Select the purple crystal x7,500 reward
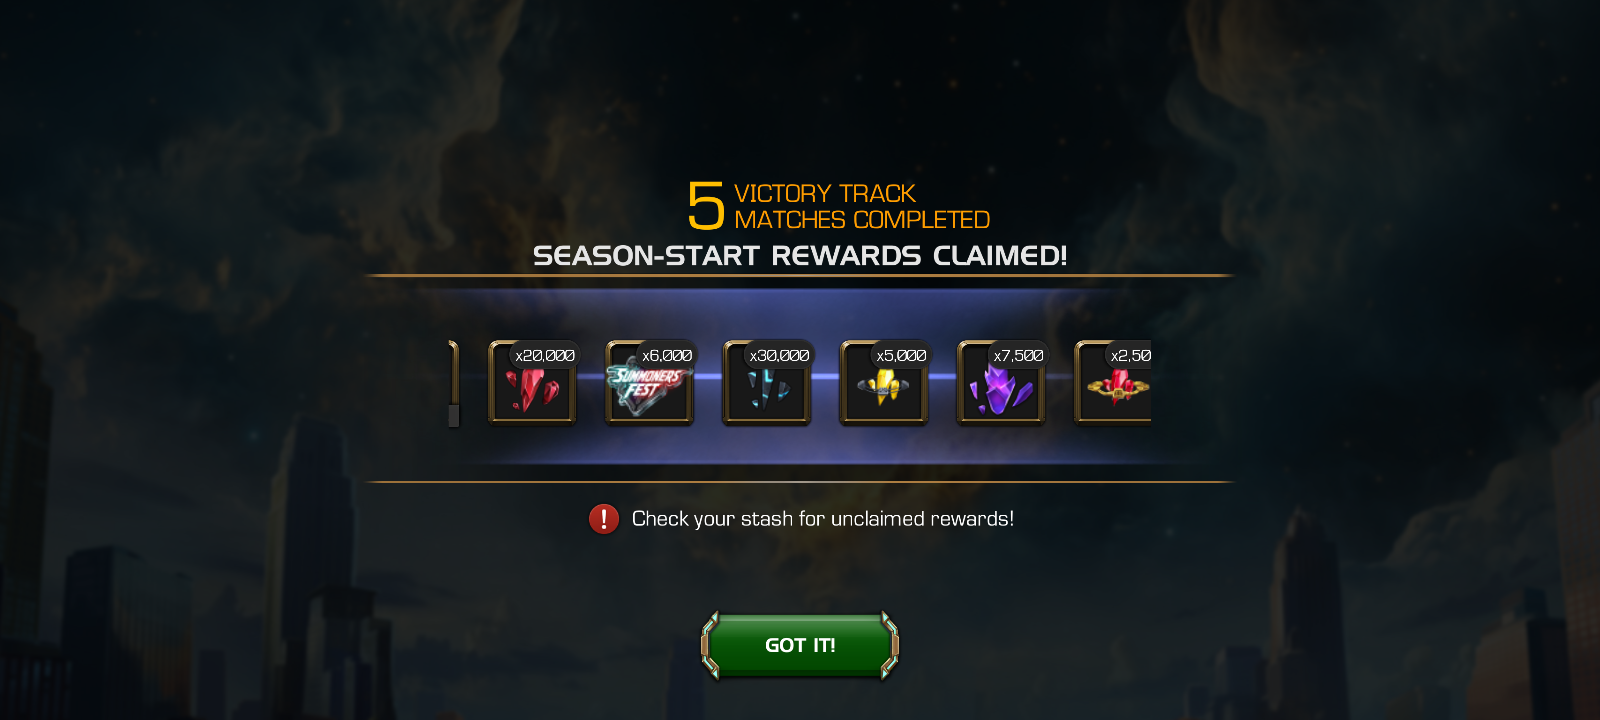Viewport: 1600px width, 720px height. pyautogui.click(x=1001, y=383)
